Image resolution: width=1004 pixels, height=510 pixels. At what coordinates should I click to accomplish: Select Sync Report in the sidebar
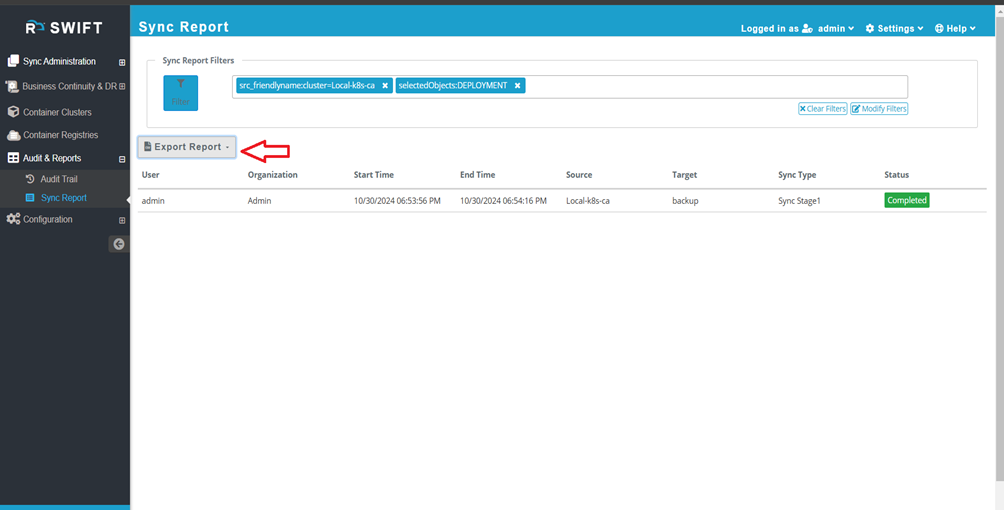[63, 198]
